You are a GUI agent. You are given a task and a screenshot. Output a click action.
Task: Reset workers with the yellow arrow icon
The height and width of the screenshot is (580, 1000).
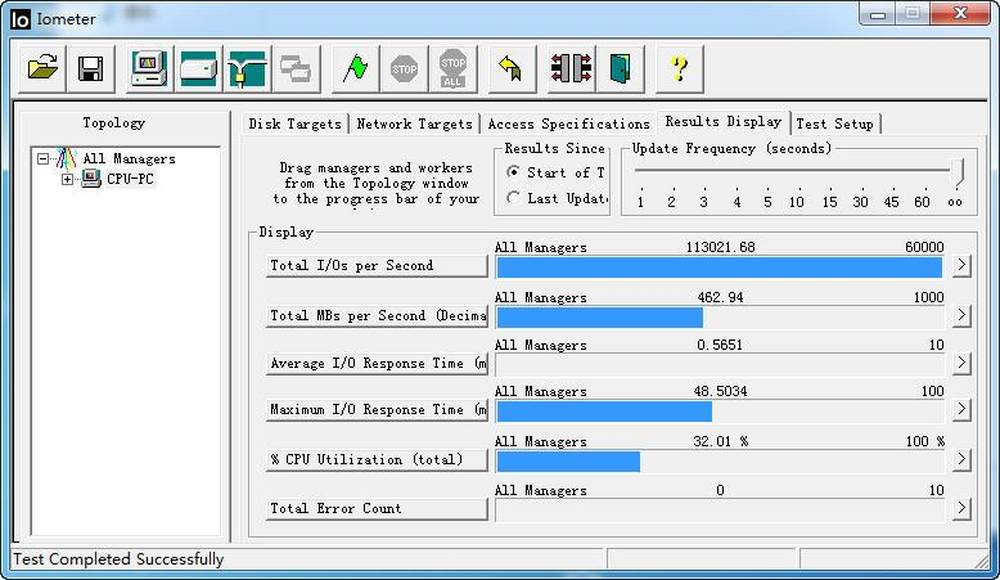coord(512,68)
